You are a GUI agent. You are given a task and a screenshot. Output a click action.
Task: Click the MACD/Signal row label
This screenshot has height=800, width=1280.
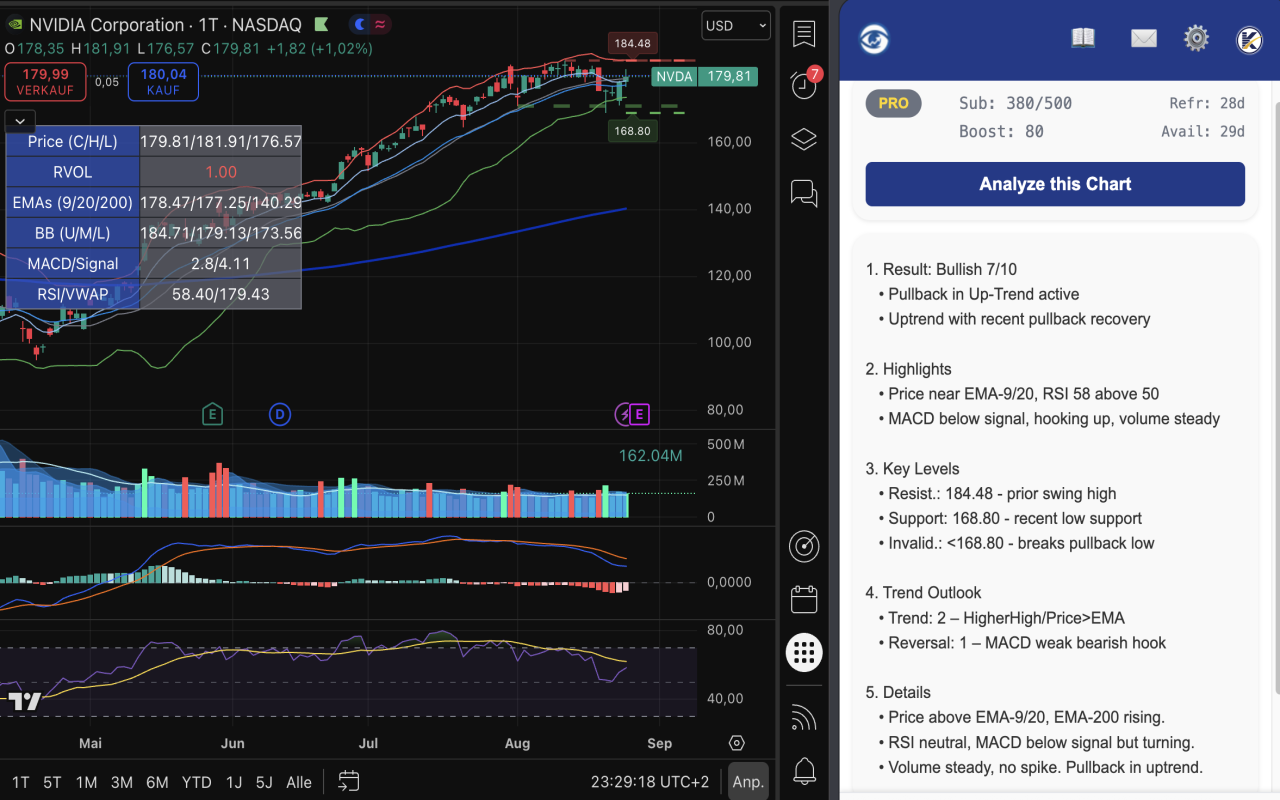coord(73,264)
